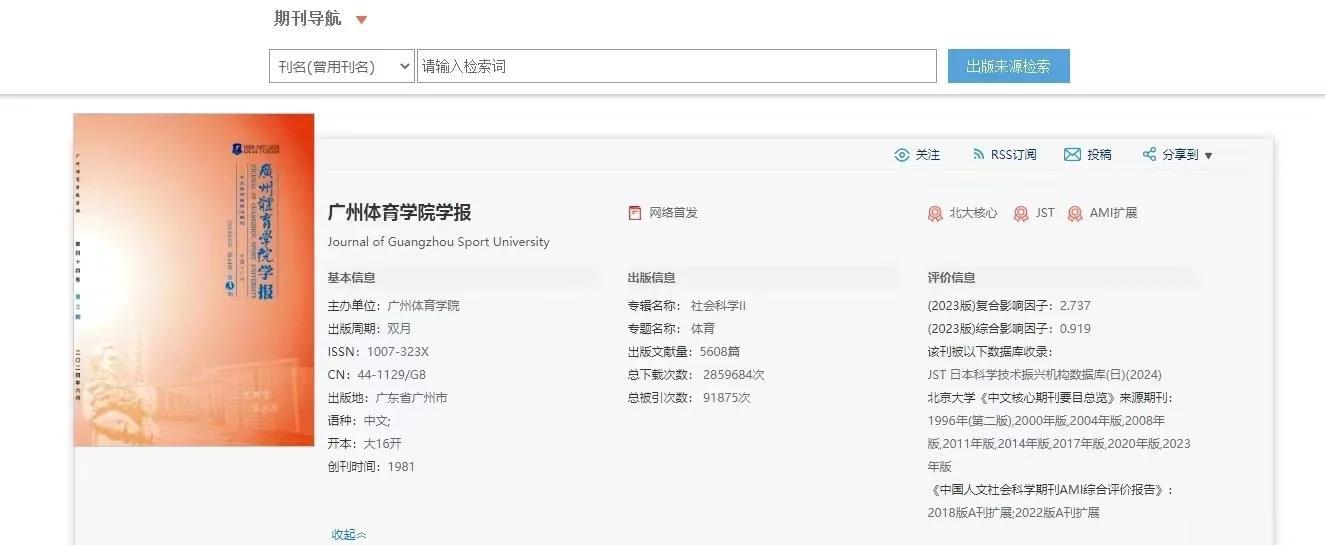Collapse journal details with 收起
This screenshot has width=1325, height=545.
tap(349, 535)
